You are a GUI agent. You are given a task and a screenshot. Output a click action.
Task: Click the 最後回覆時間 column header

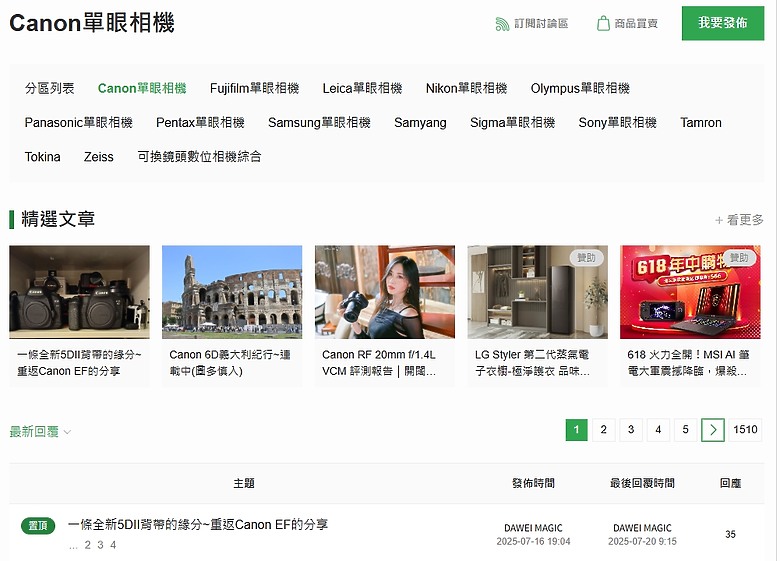[642, 483]
